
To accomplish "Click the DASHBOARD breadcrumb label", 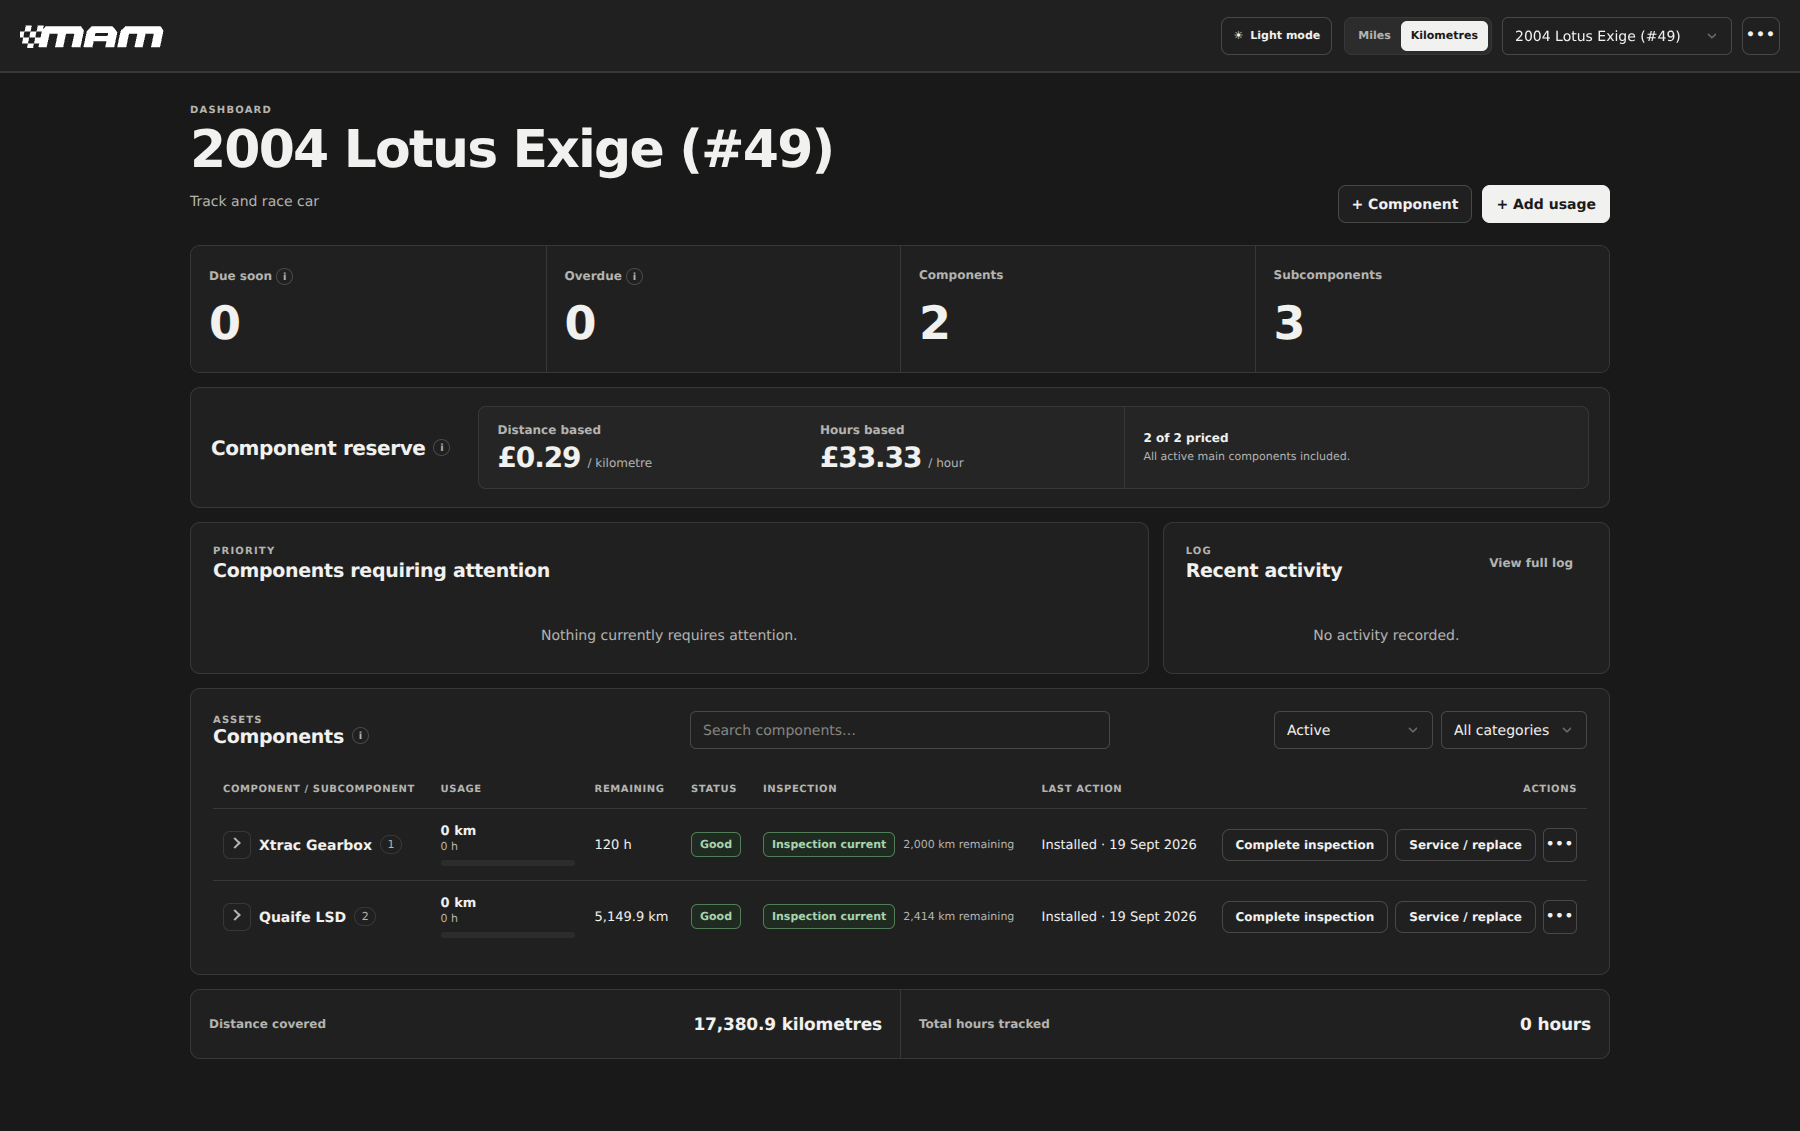I will [x=230, y=110].
